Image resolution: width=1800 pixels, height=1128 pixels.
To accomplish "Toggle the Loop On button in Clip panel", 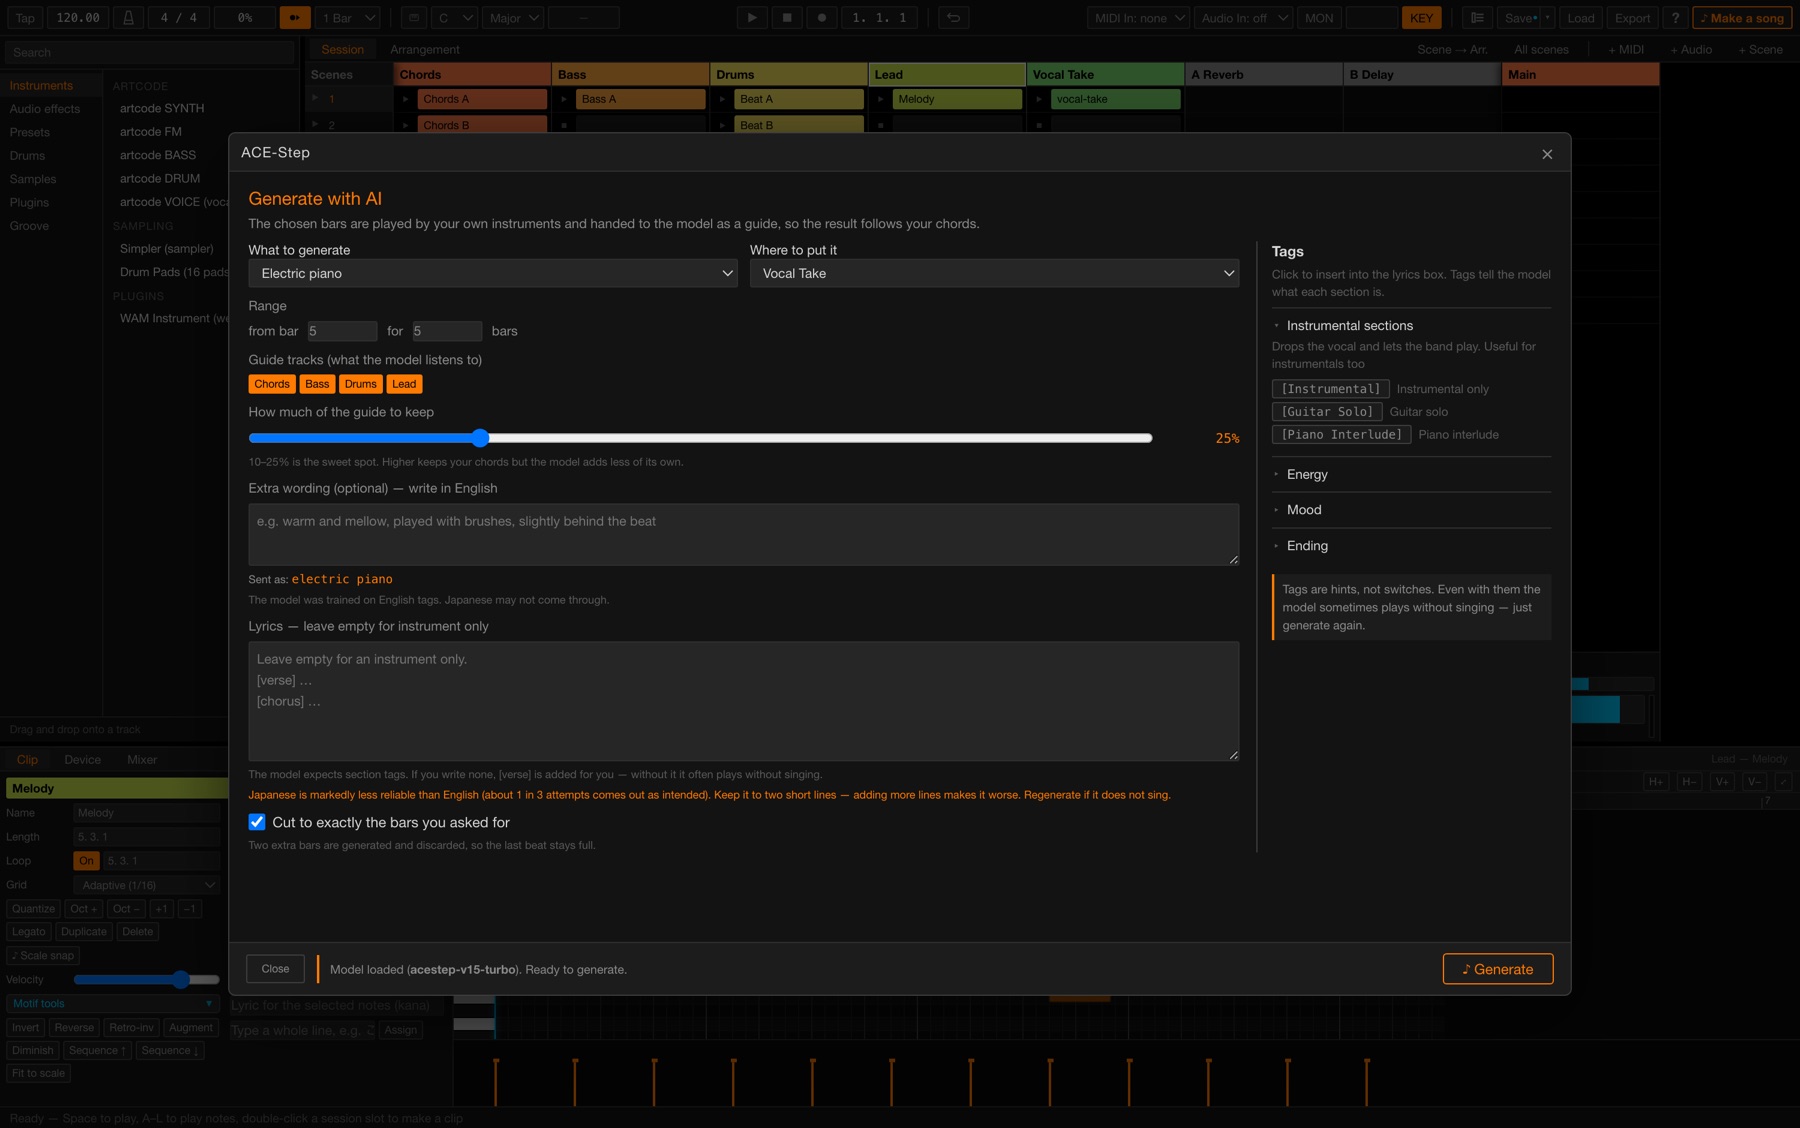I will (x=87, y=861).
